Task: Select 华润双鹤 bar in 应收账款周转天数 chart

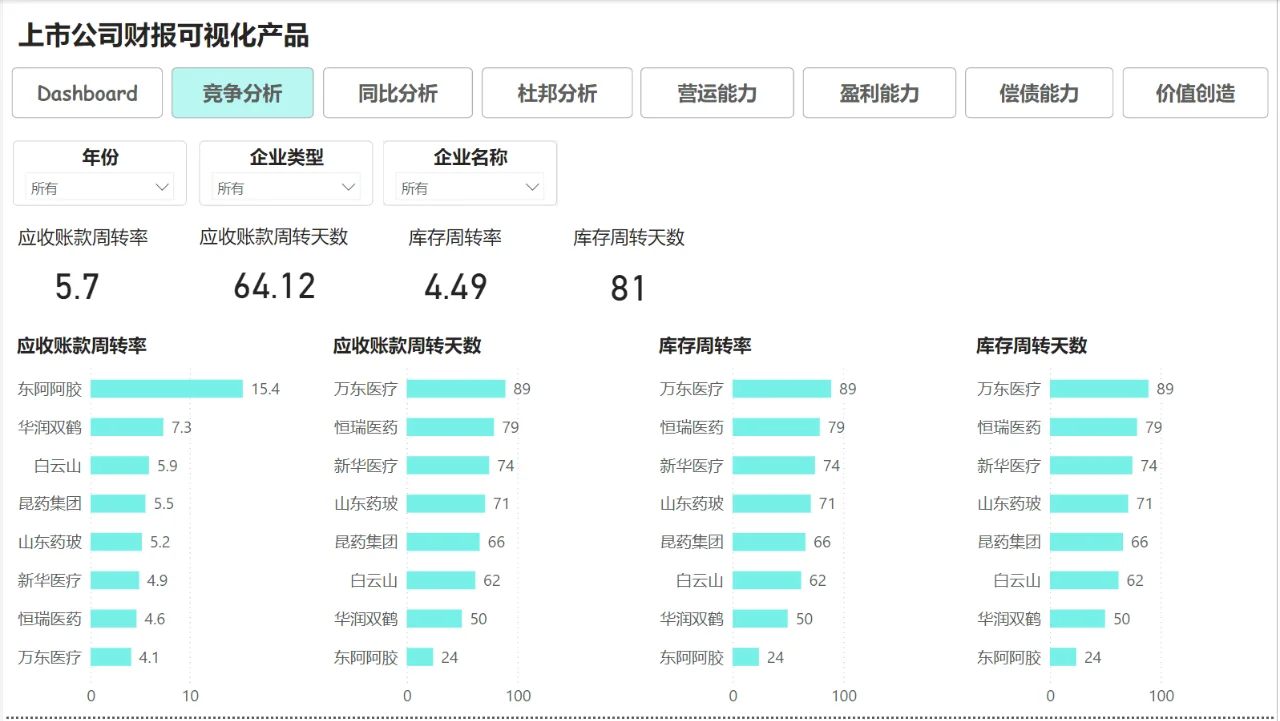Action: pos(434,619)
